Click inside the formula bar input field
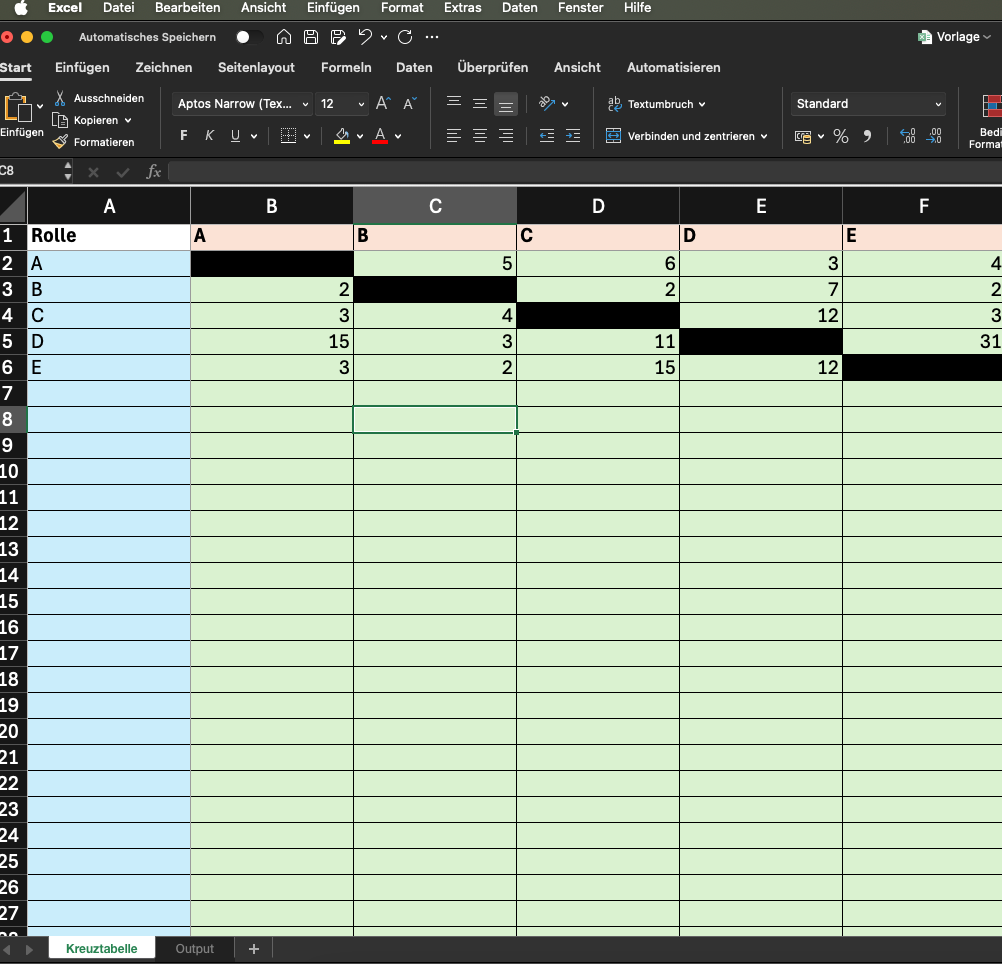This screenshot has width=1002, height=964. pyautogui.click(x=585, y=171)
